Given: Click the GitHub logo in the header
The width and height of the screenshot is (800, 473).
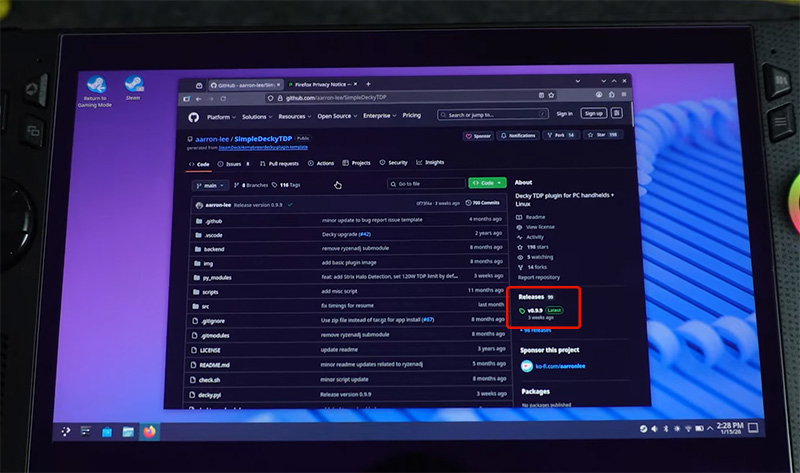Looking at the screenshot, I should coord(194,116).
